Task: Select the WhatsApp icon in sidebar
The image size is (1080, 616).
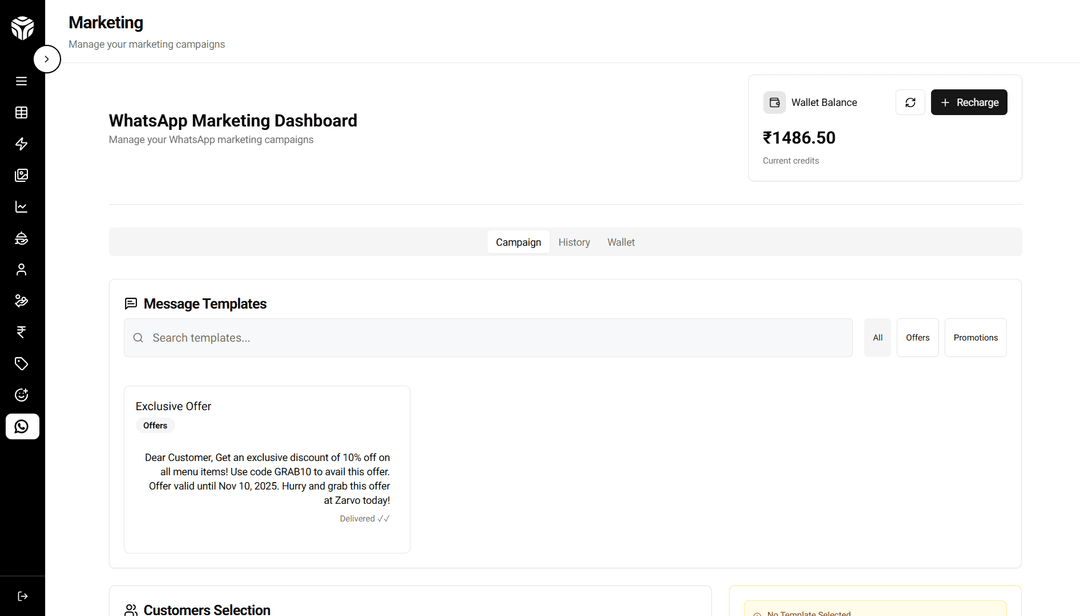Action: 22,427
